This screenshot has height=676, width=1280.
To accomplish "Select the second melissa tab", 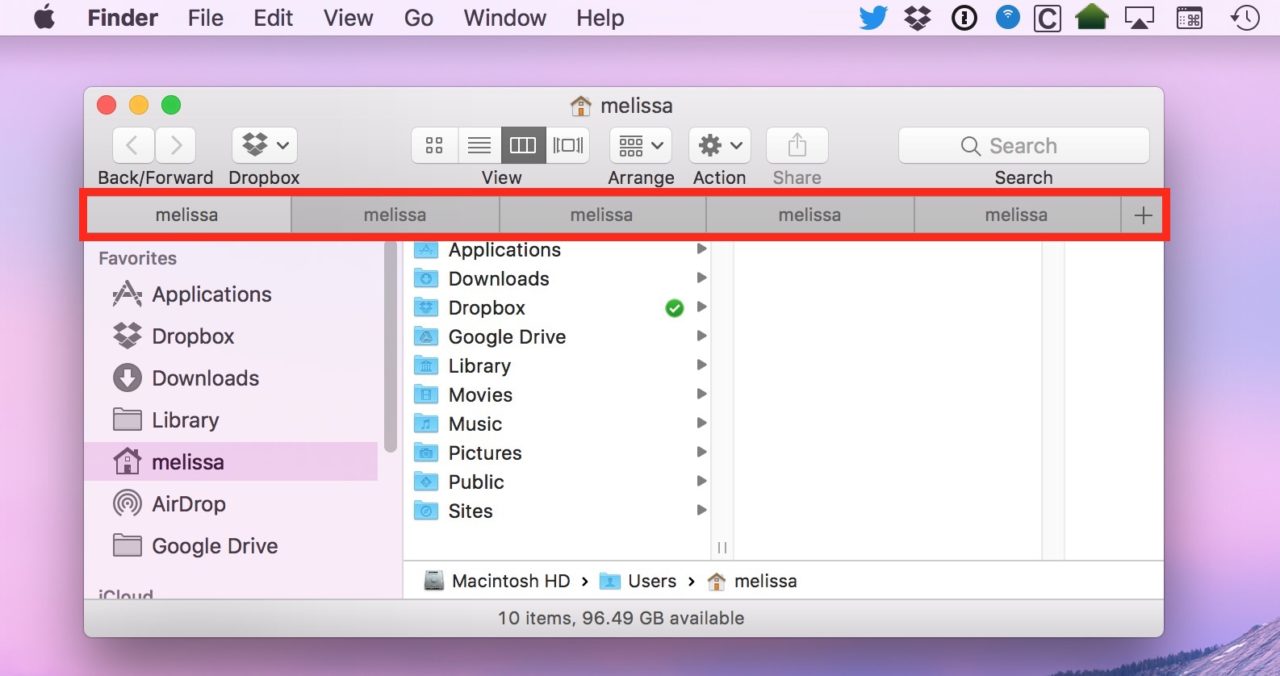I will tap(395, 214).
